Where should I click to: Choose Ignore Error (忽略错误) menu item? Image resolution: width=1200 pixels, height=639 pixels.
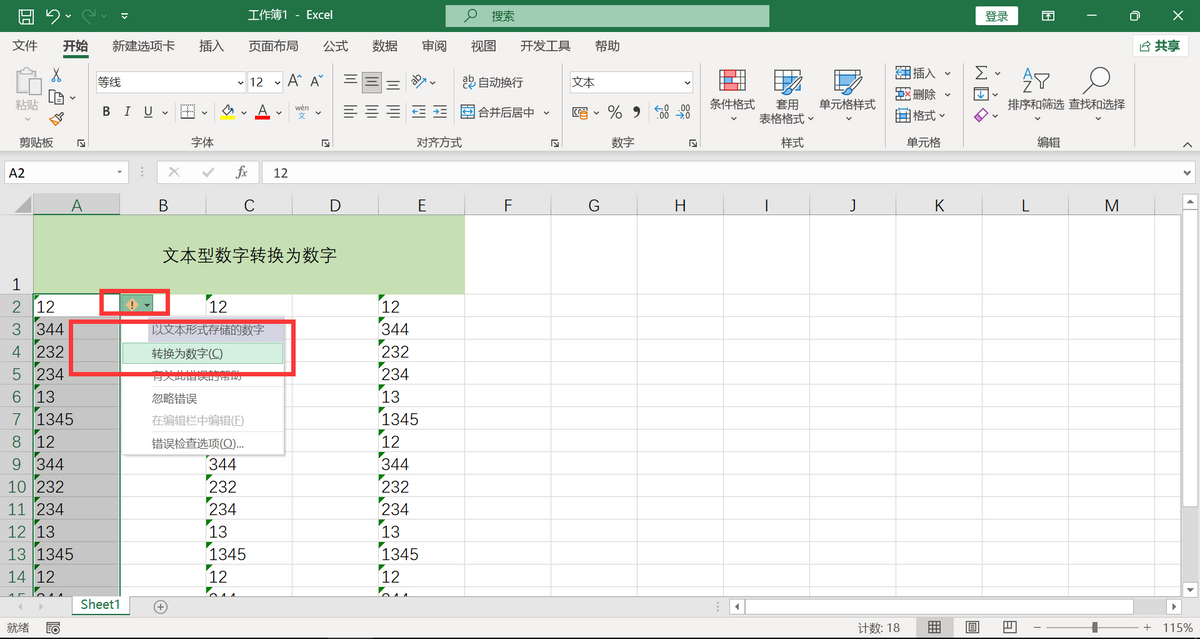click(x=203, y=399)
